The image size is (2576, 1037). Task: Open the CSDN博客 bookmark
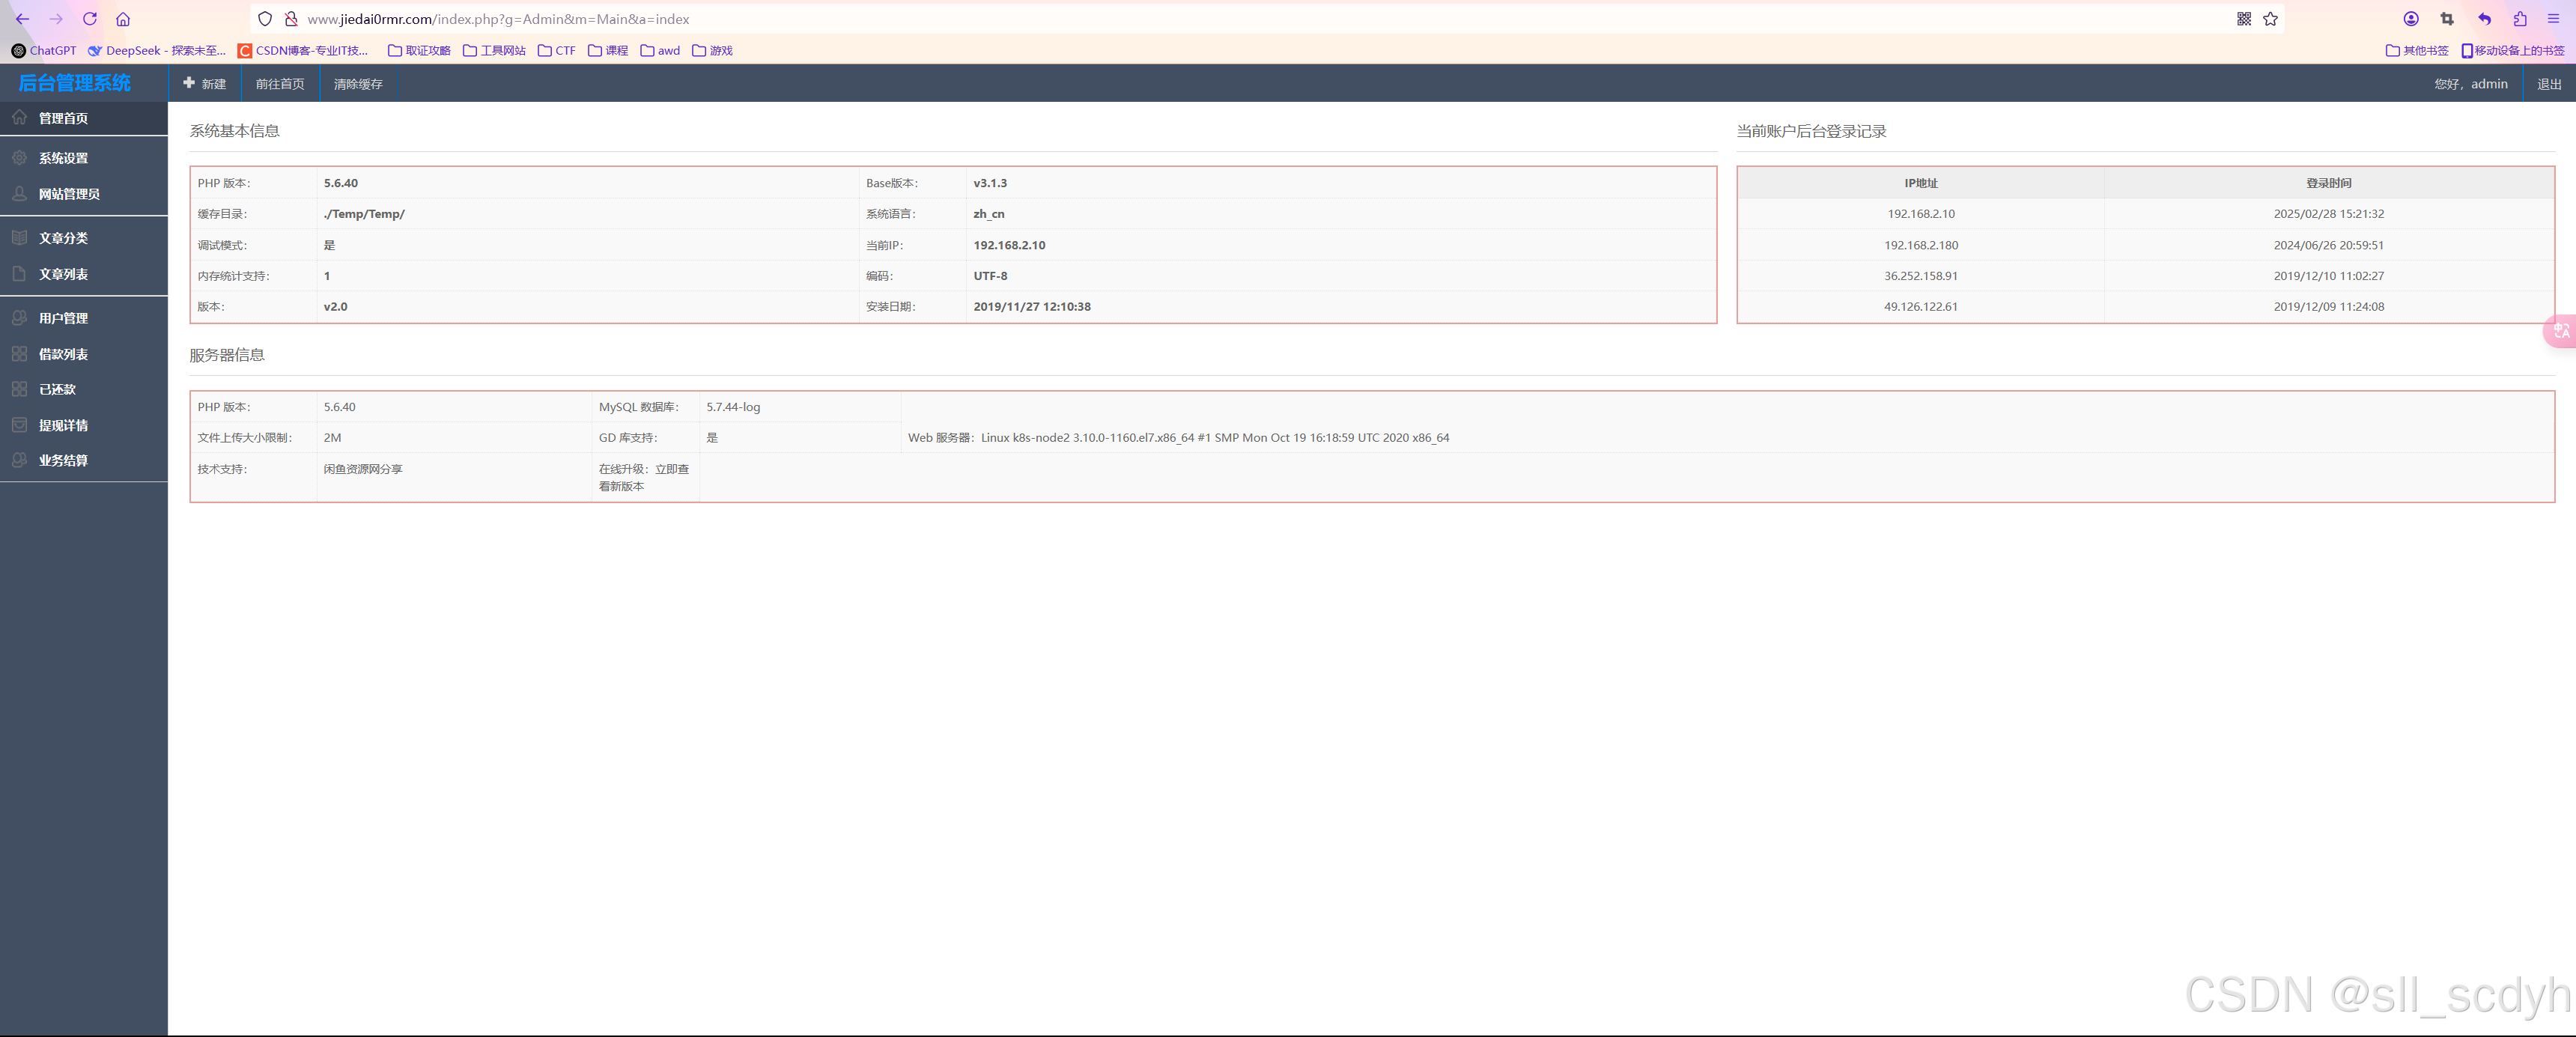303,50
